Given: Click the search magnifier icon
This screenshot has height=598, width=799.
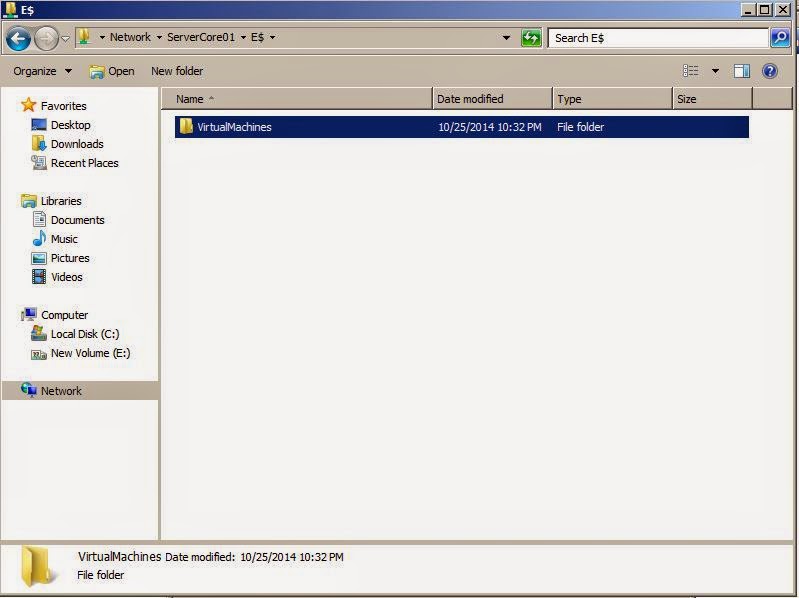Looking at the screenshot, I should point(780,38).
